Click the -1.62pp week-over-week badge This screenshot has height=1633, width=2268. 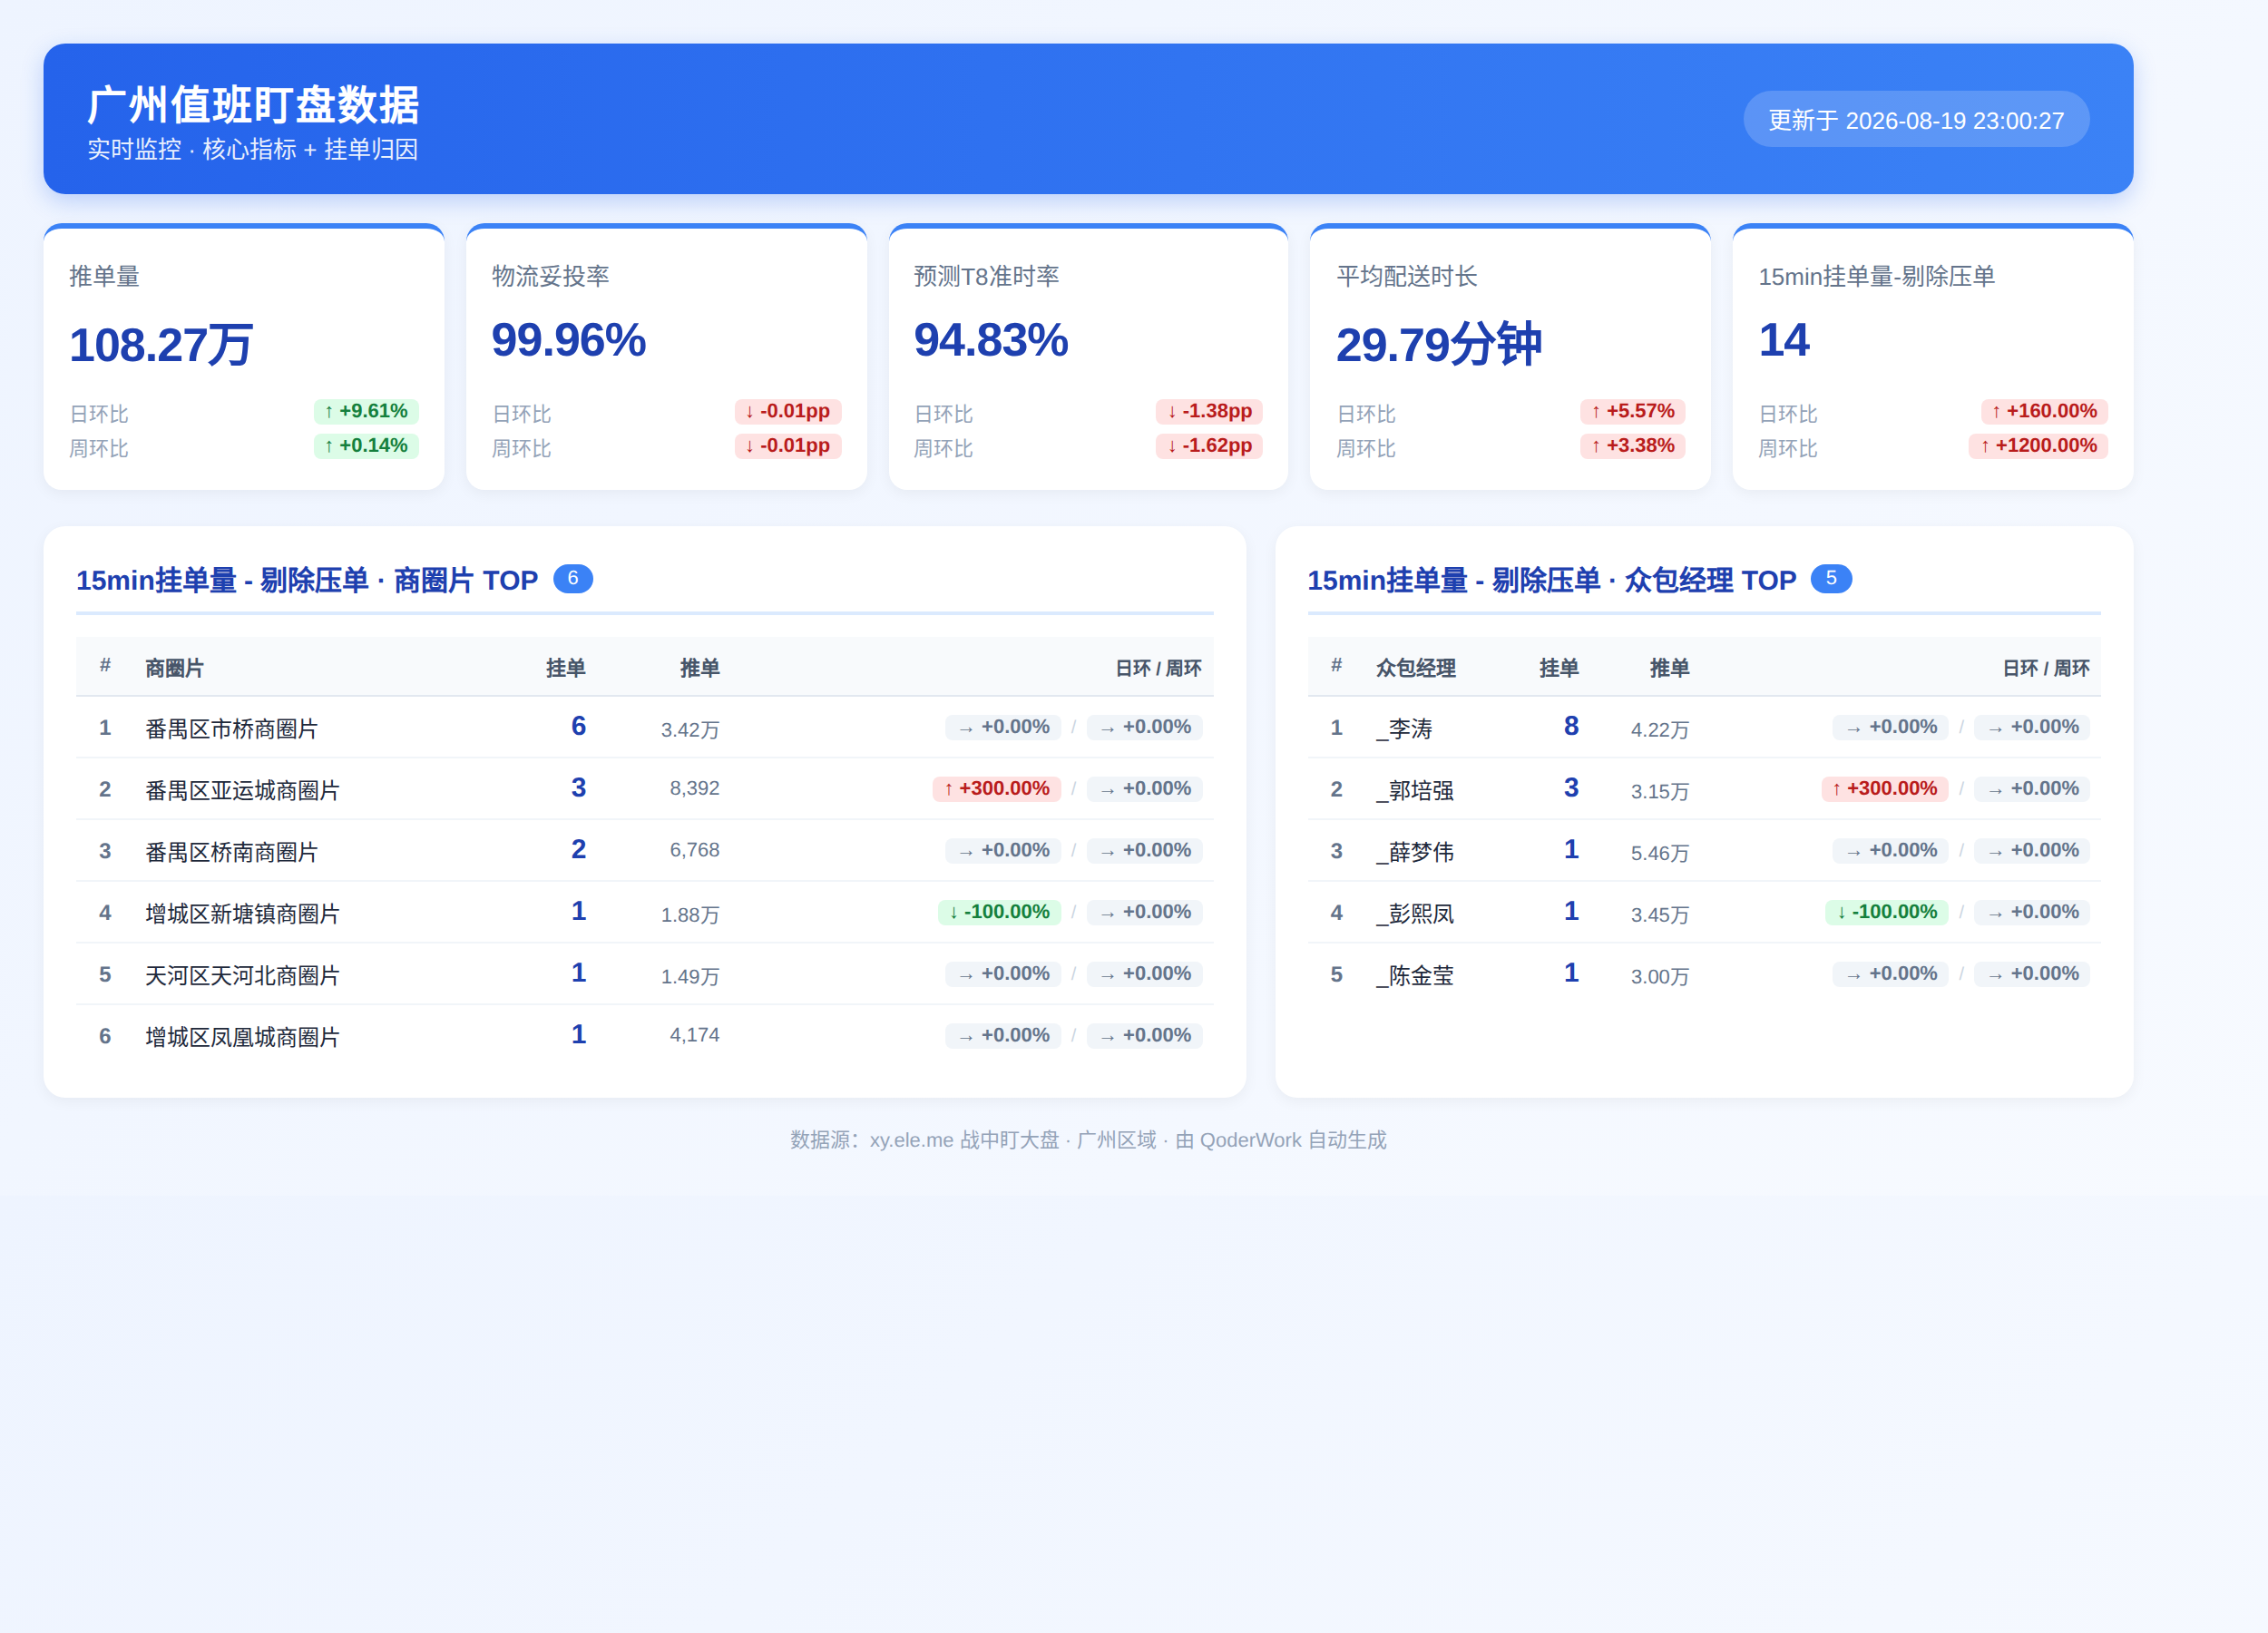pos(1209,445)
